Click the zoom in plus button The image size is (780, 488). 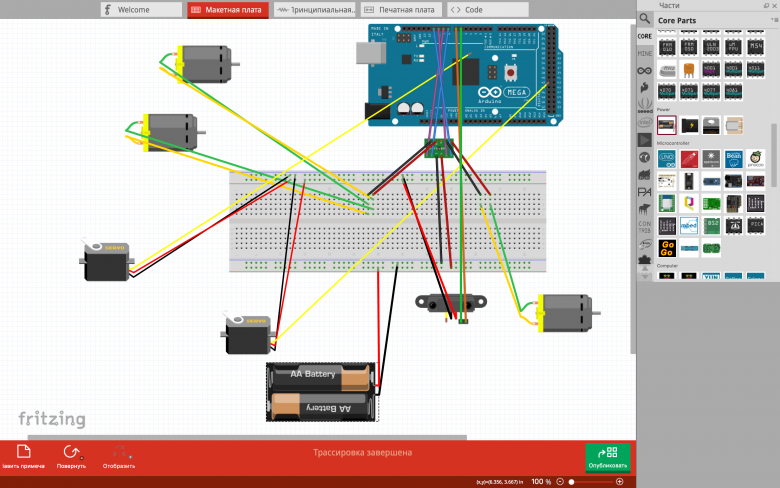pos(620,482)
